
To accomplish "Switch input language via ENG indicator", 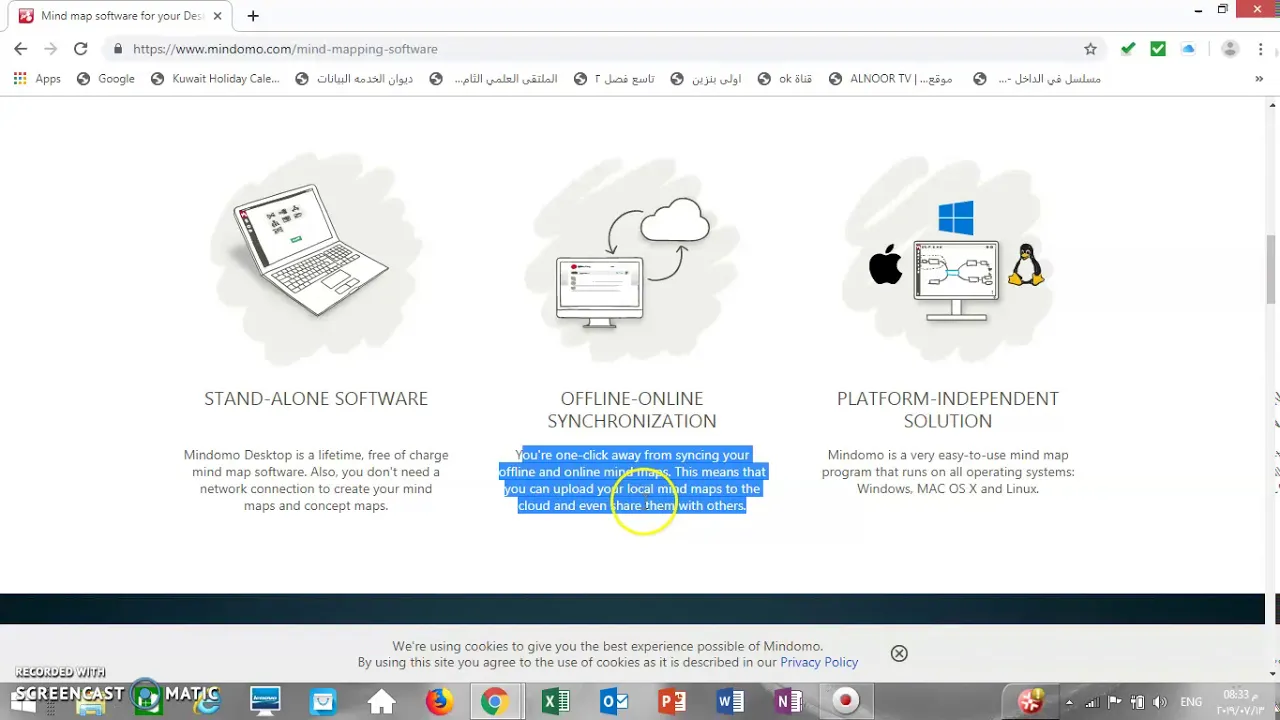I will (1191, 702).
